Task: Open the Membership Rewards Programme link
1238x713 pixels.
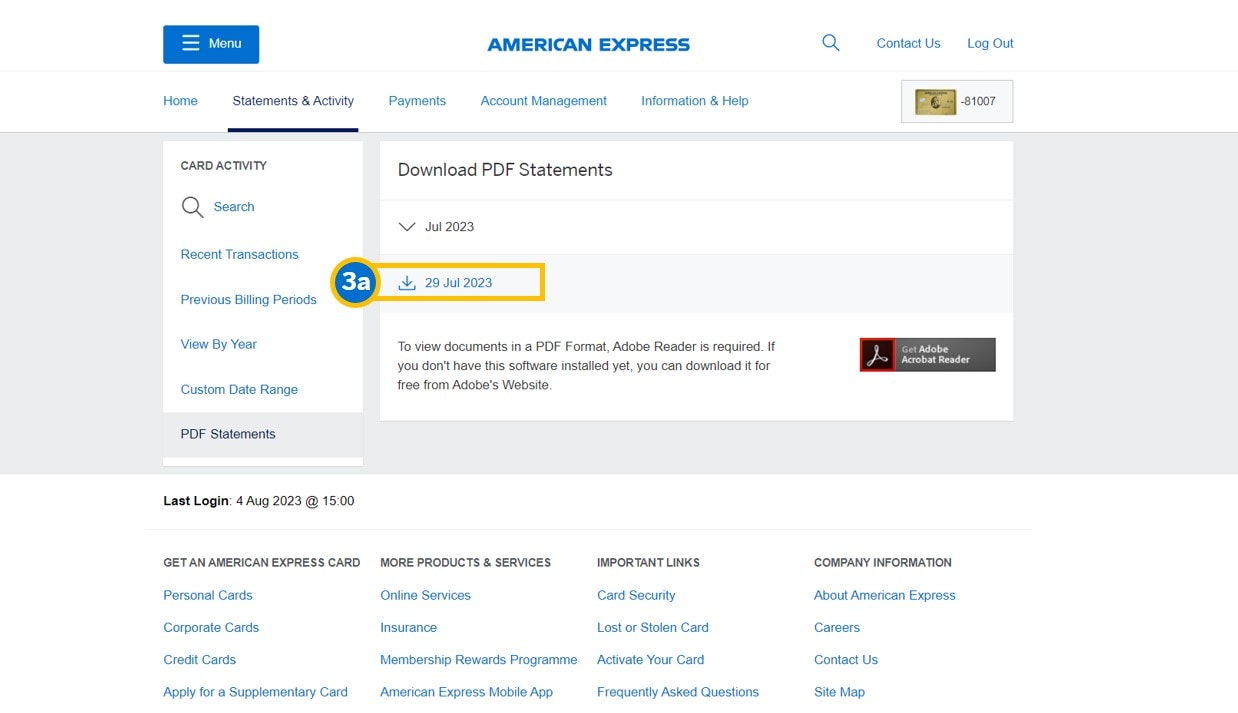Action: (x=478, y=660)
